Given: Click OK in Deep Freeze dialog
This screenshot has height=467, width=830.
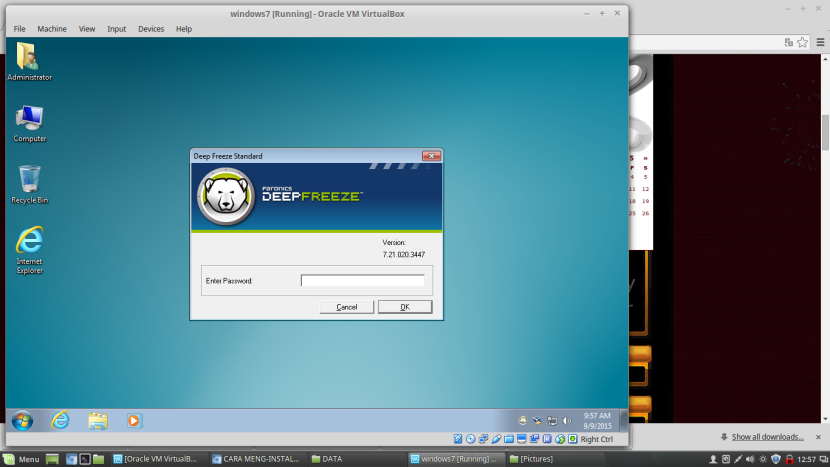Looking at the screenshot, I should pyautogui.click(x=405, y=307).
